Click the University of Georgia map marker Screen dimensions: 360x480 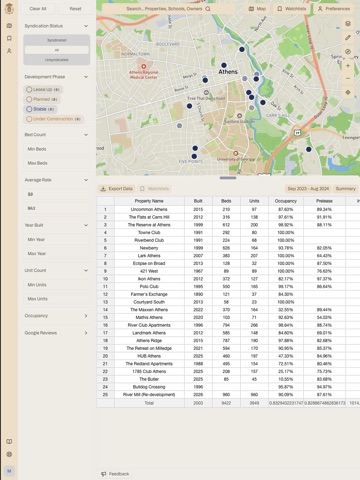236,153
